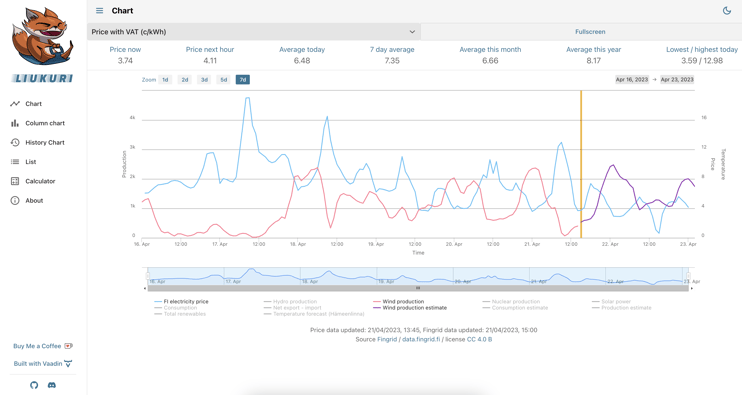This screenshot has width=742, height=395.
Task: Click the Average this year value 8.17
Action: (593, 61)
